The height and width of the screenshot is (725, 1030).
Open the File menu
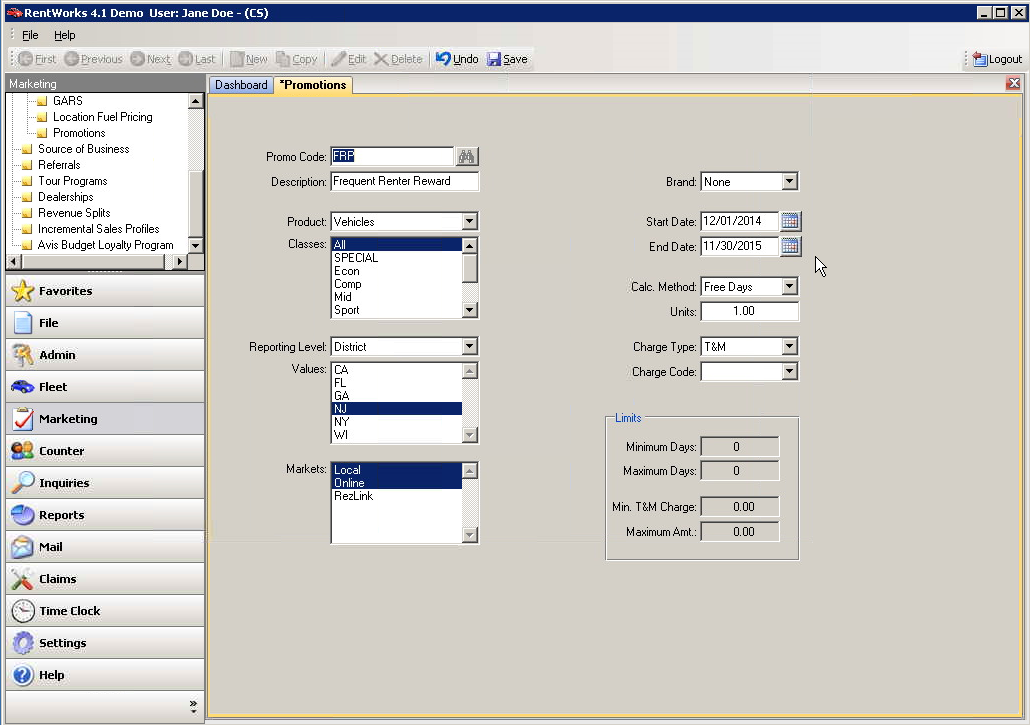click(x=30, y=35)
